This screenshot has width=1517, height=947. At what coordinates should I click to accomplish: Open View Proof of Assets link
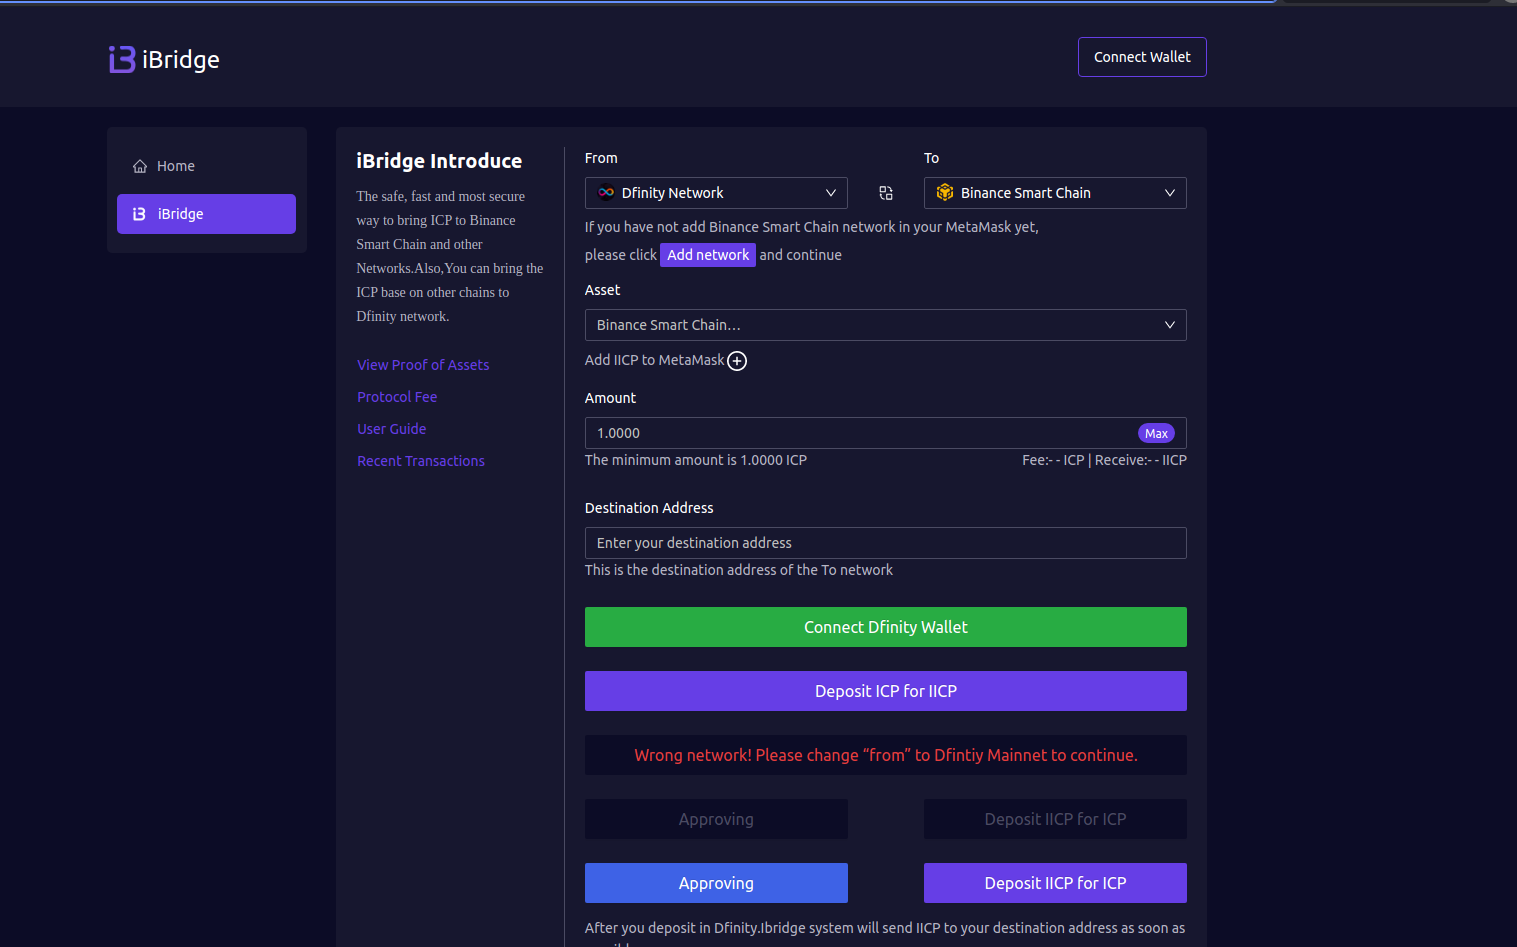click(423, 365)
